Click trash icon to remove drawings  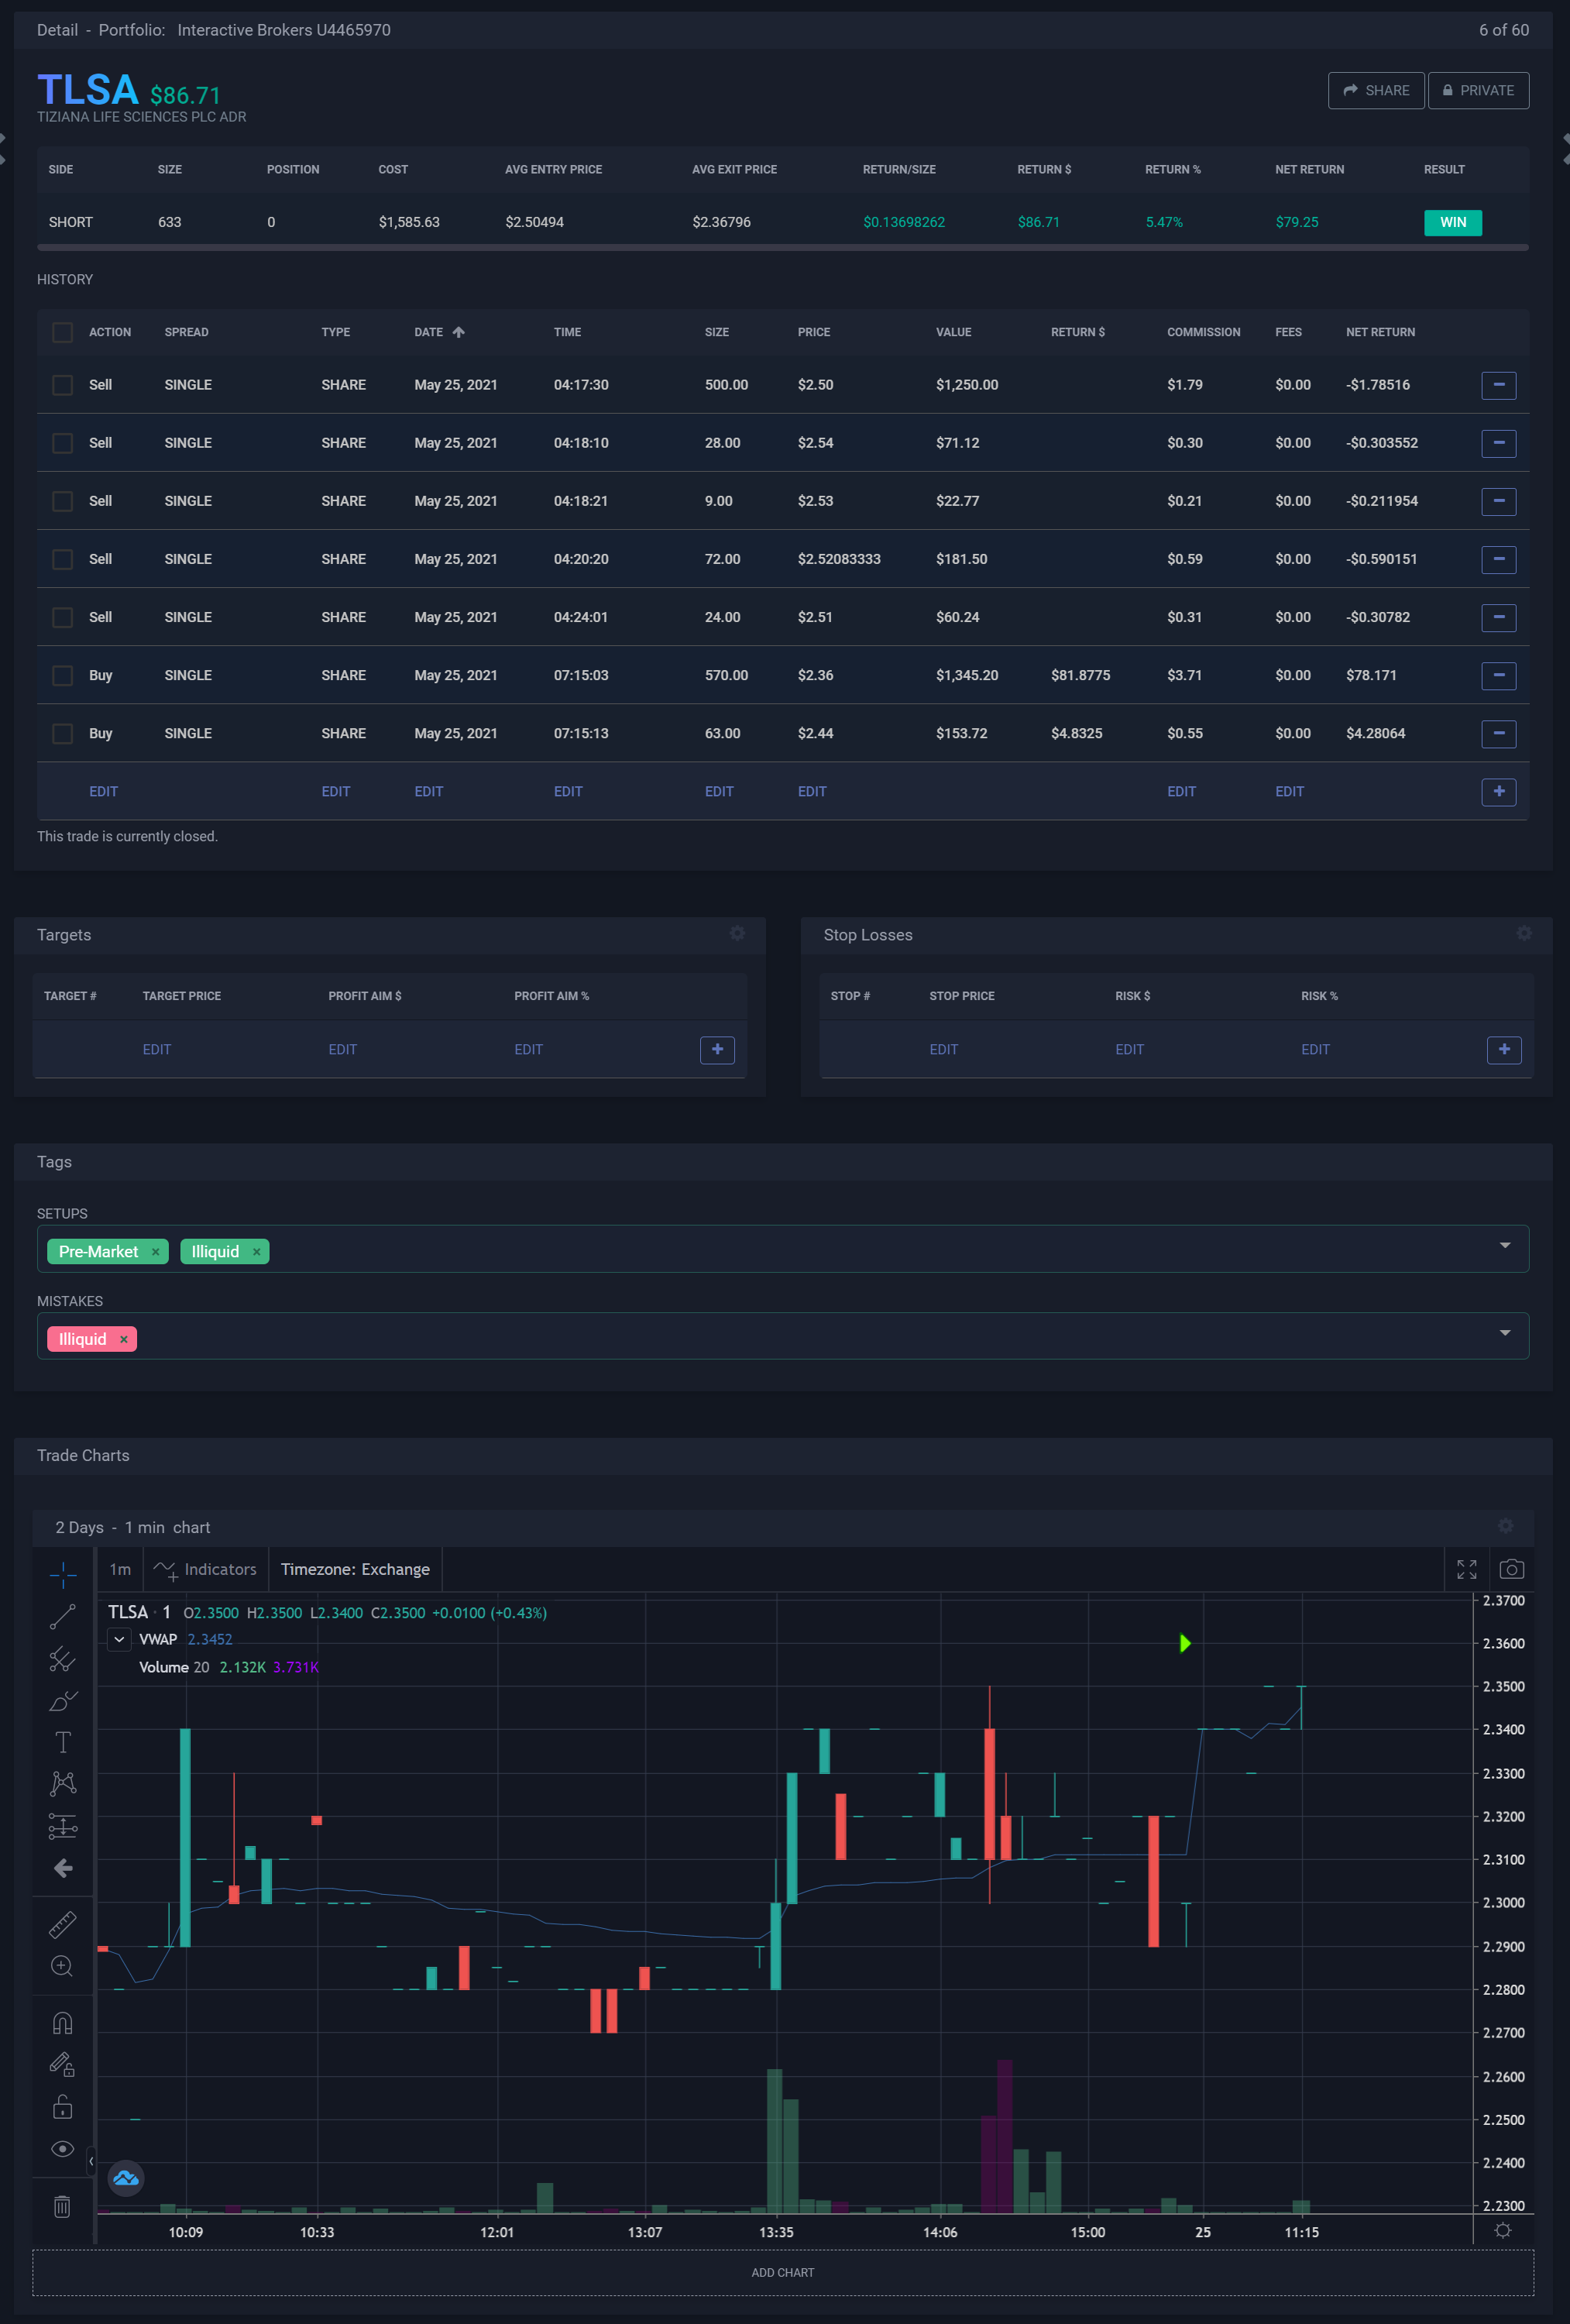point(62,2206)
